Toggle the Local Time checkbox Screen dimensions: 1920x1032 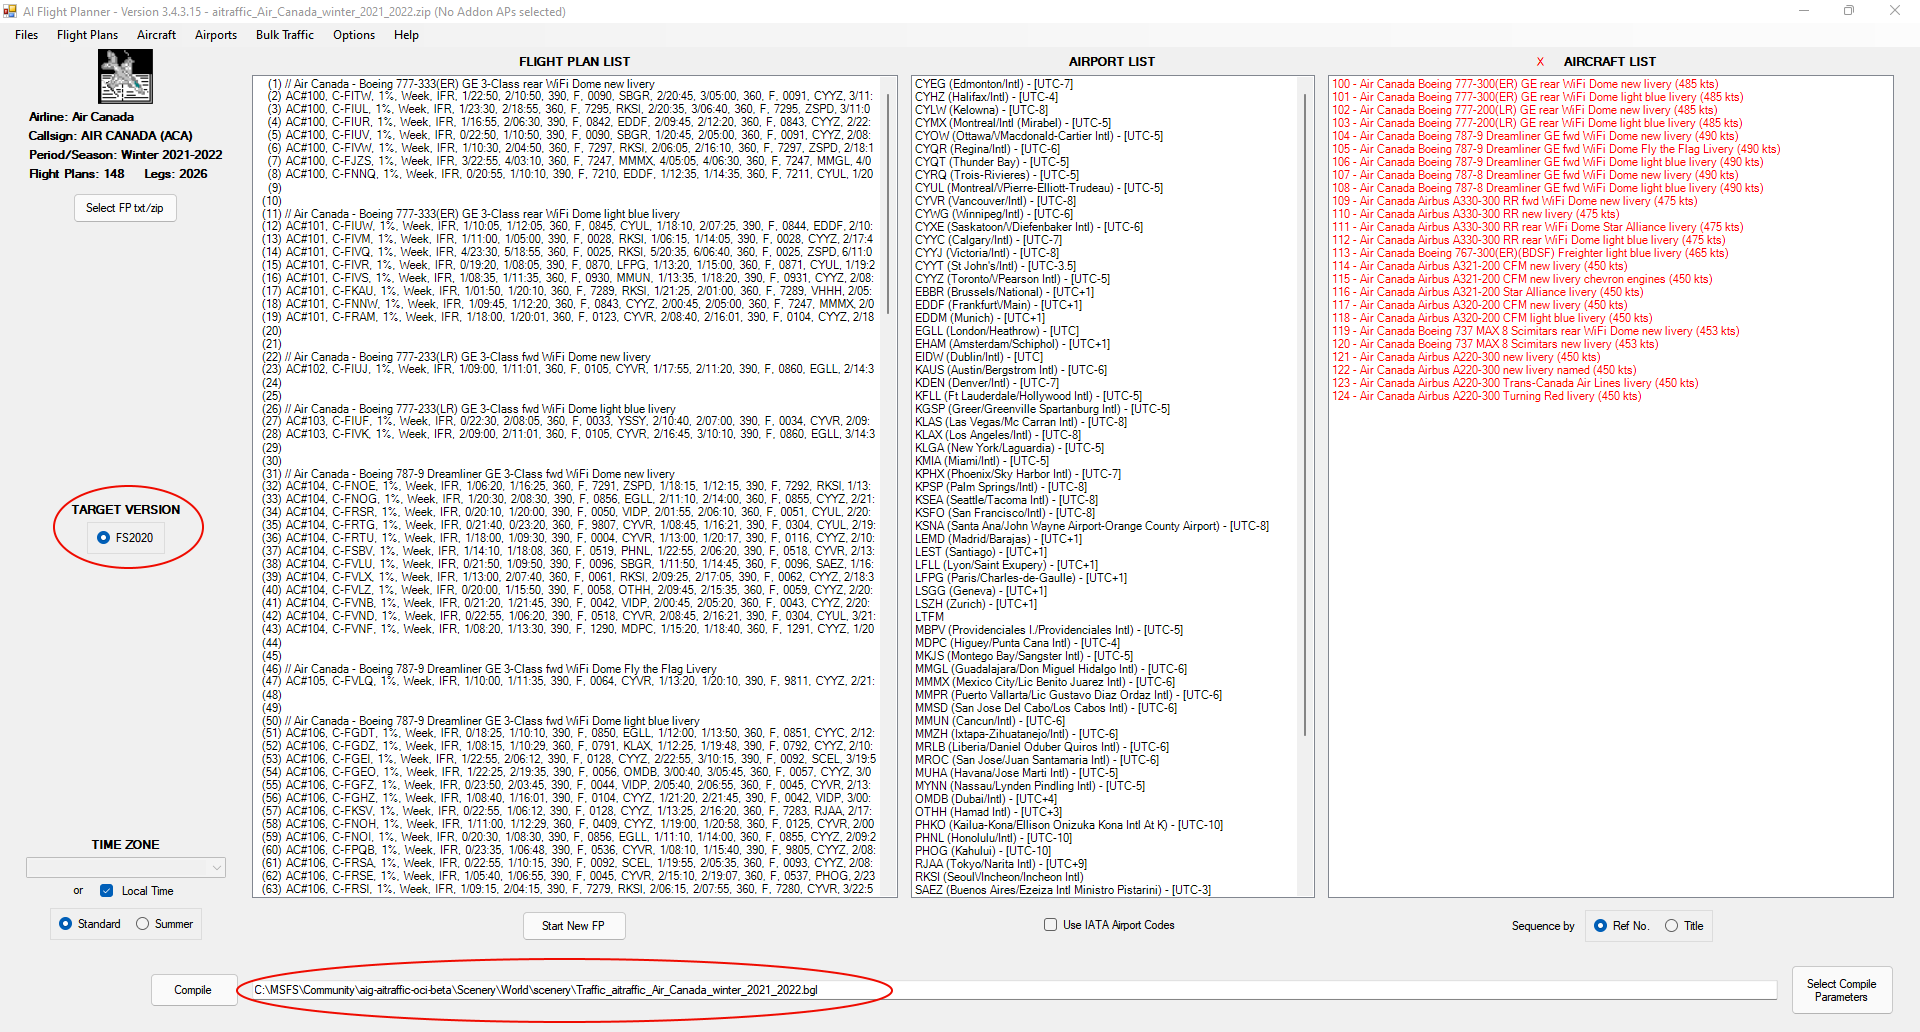(107, 891)
